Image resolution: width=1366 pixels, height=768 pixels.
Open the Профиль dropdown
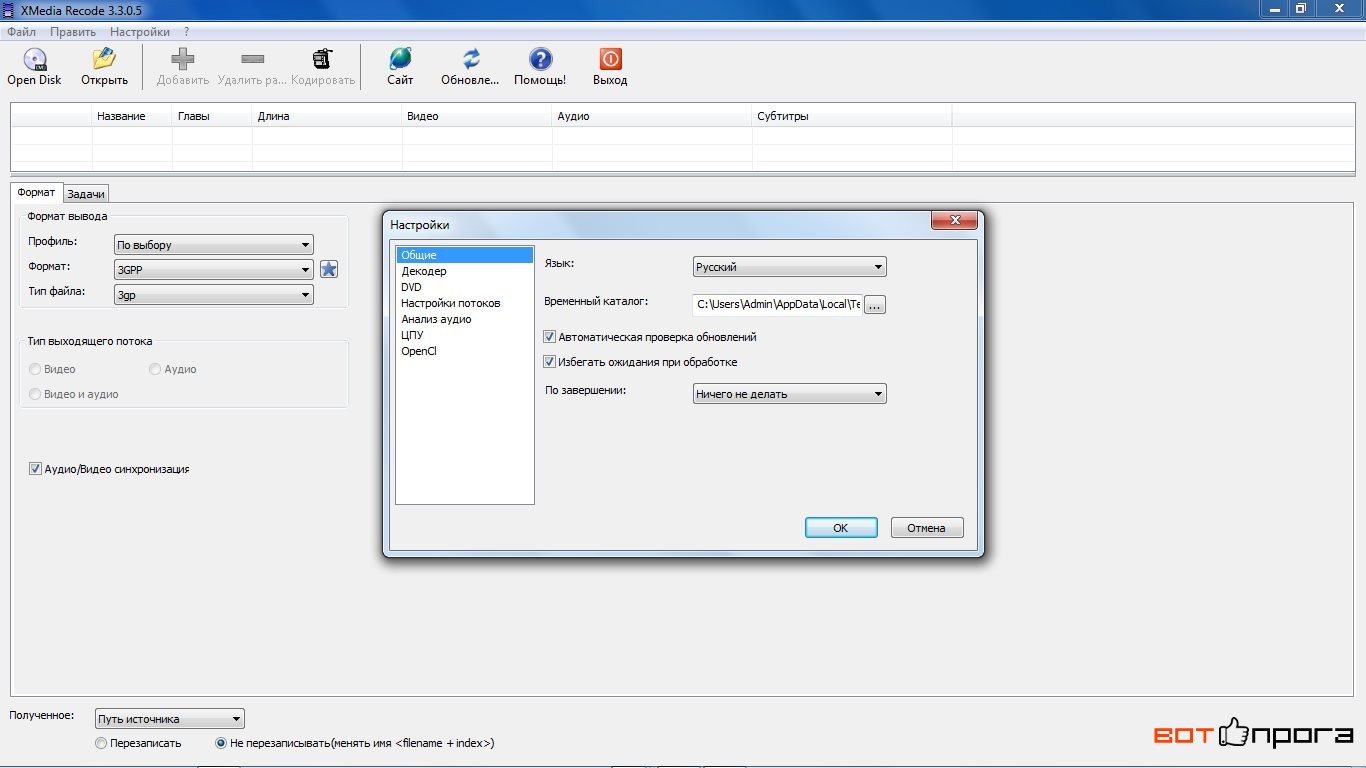213,245
